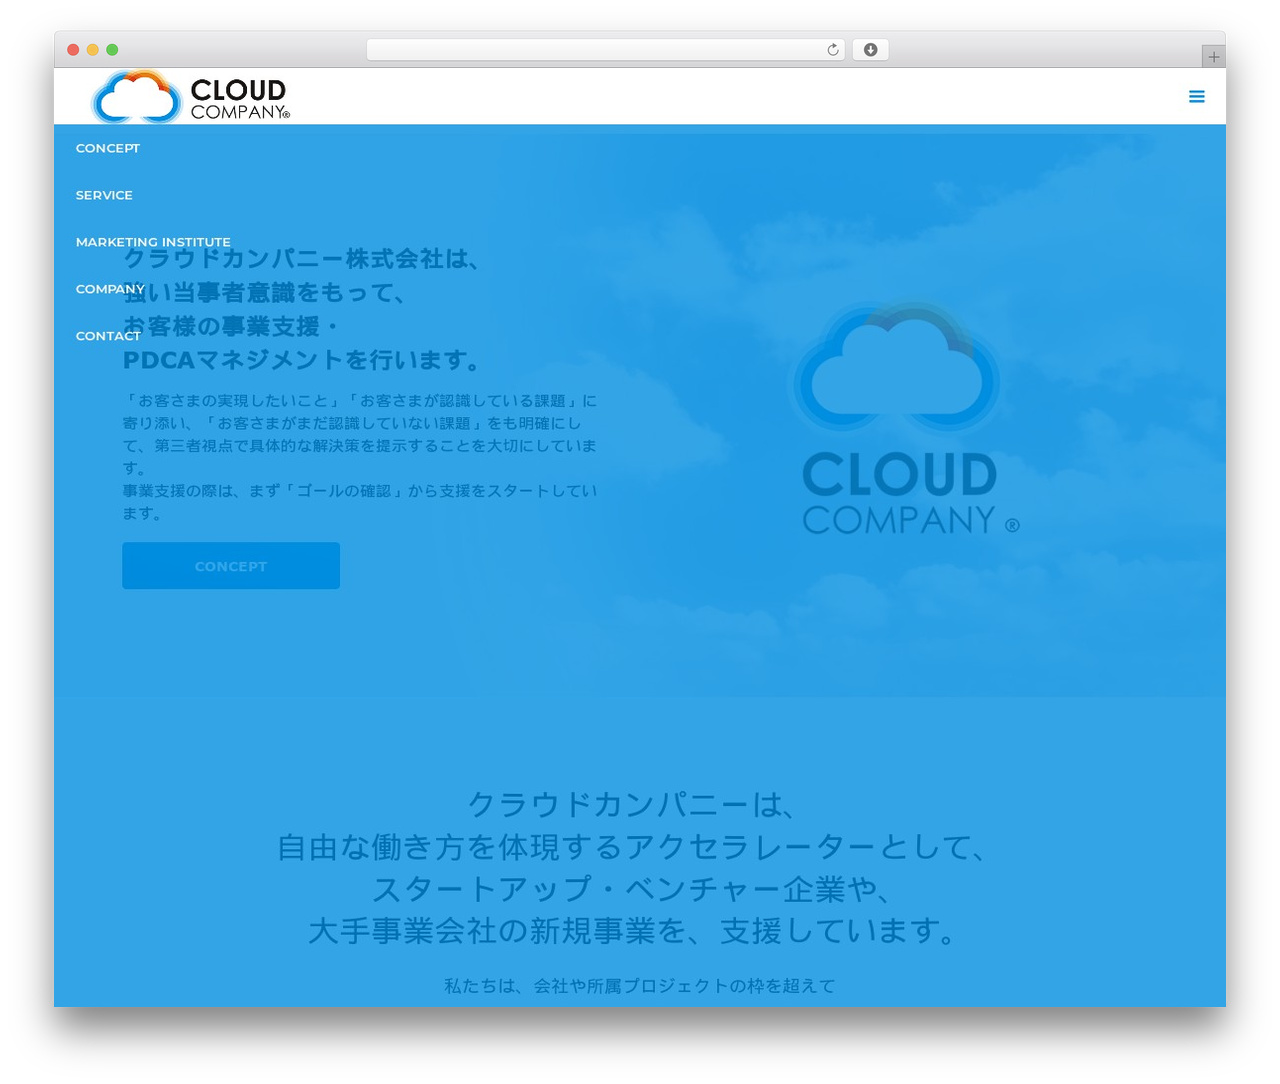This screenshot has height=1084, width=1280.
Task: Maximize the browser window
Action: click(112, 50)
